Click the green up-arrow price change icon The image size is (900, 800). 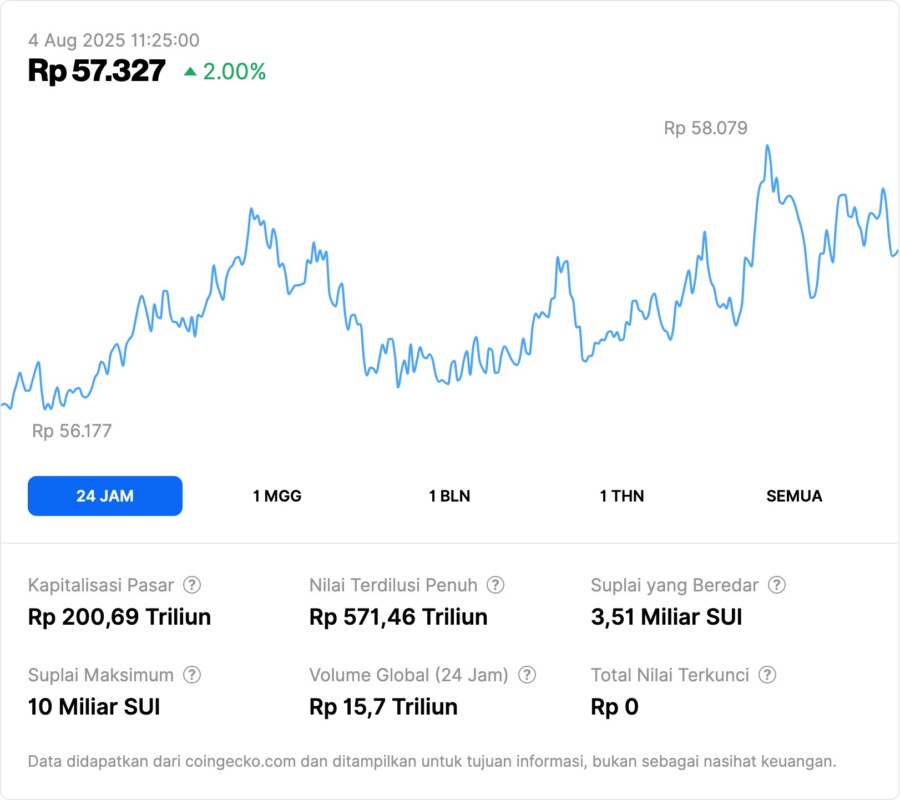(190, 72)
